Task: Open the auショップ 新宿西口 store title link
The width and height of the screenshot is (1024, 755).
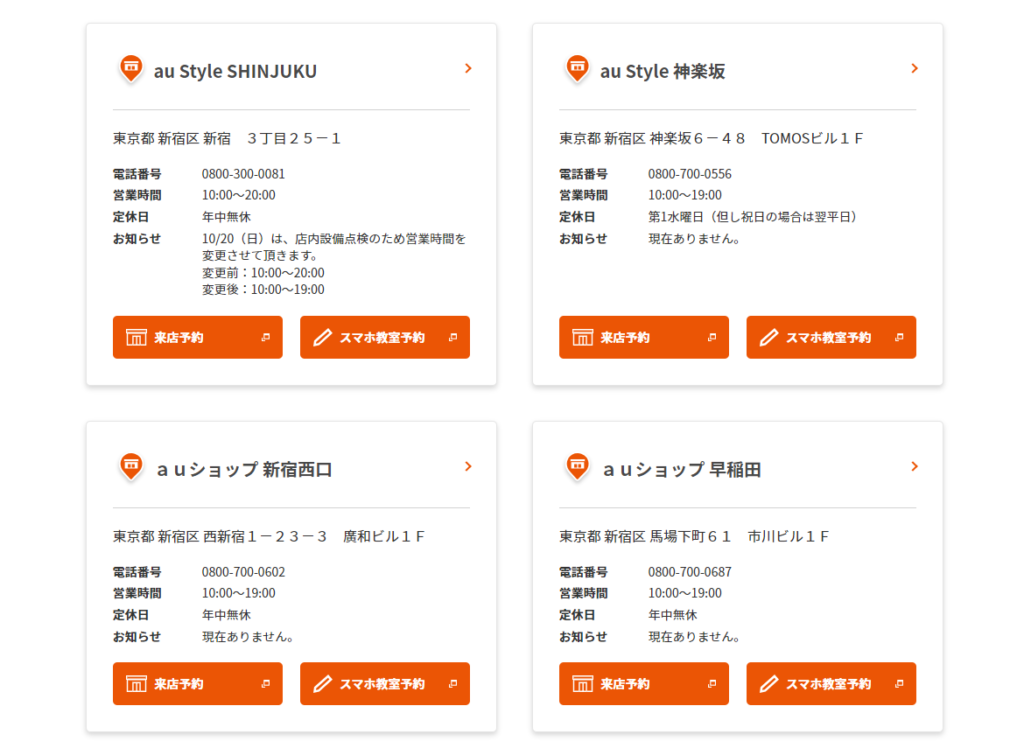Action: (x=244, y=470)
